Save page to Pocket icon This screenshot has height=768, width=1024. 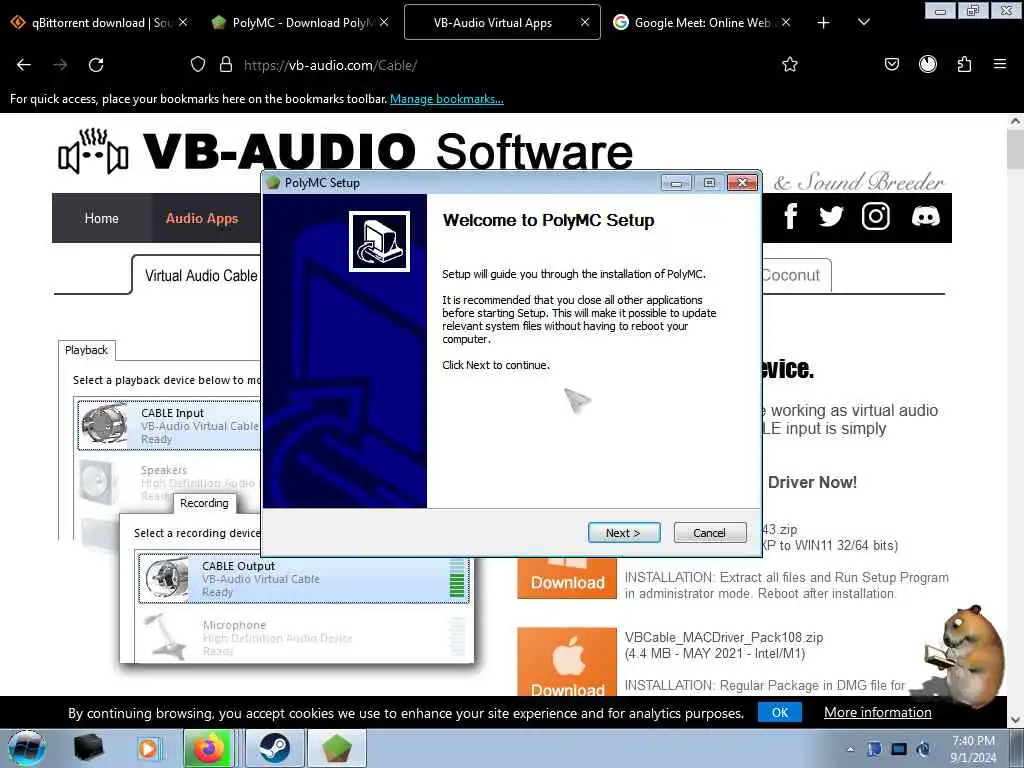point(891,64)
